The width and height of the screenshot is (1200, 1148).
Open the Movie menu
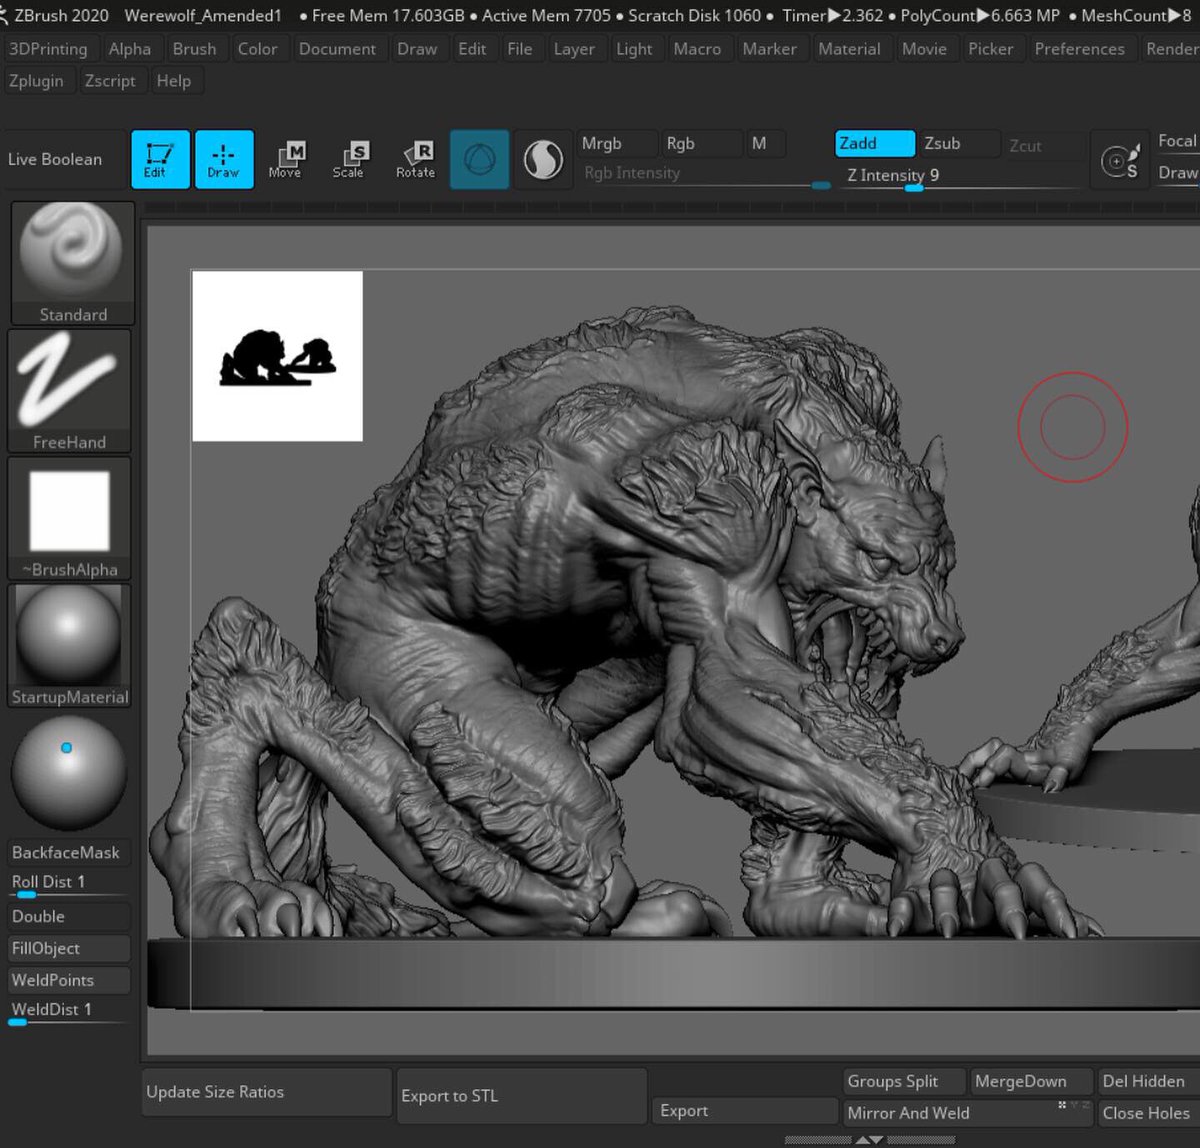[924, 49]
